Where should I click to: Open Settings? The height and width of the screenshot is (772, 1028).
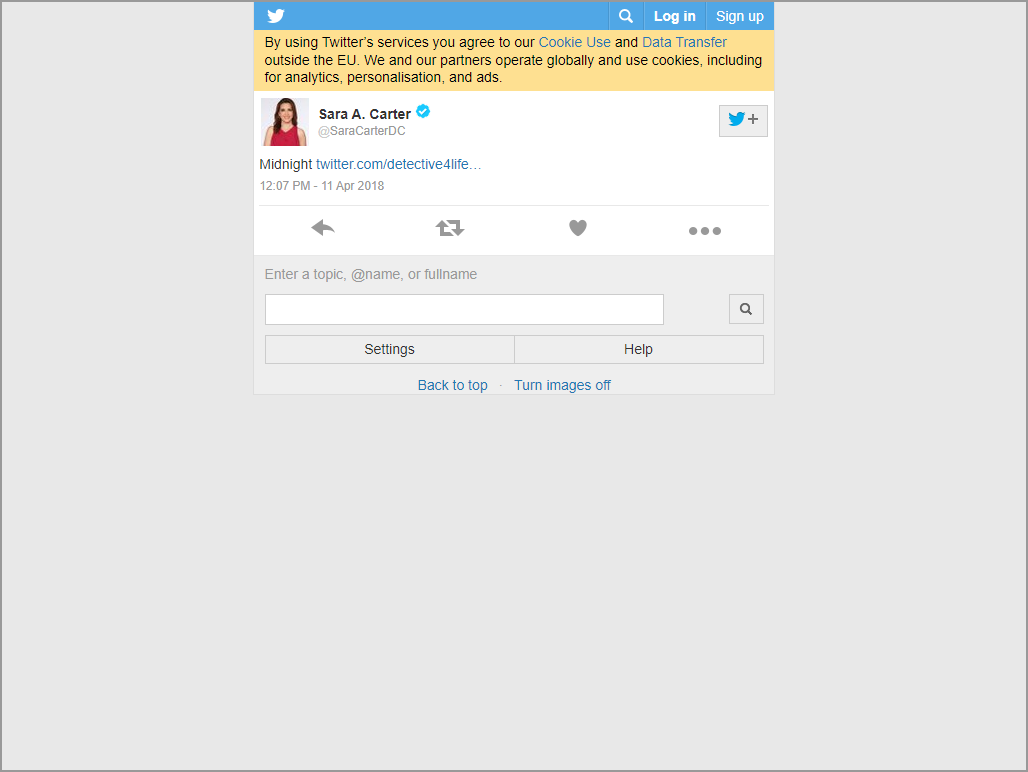389,349
